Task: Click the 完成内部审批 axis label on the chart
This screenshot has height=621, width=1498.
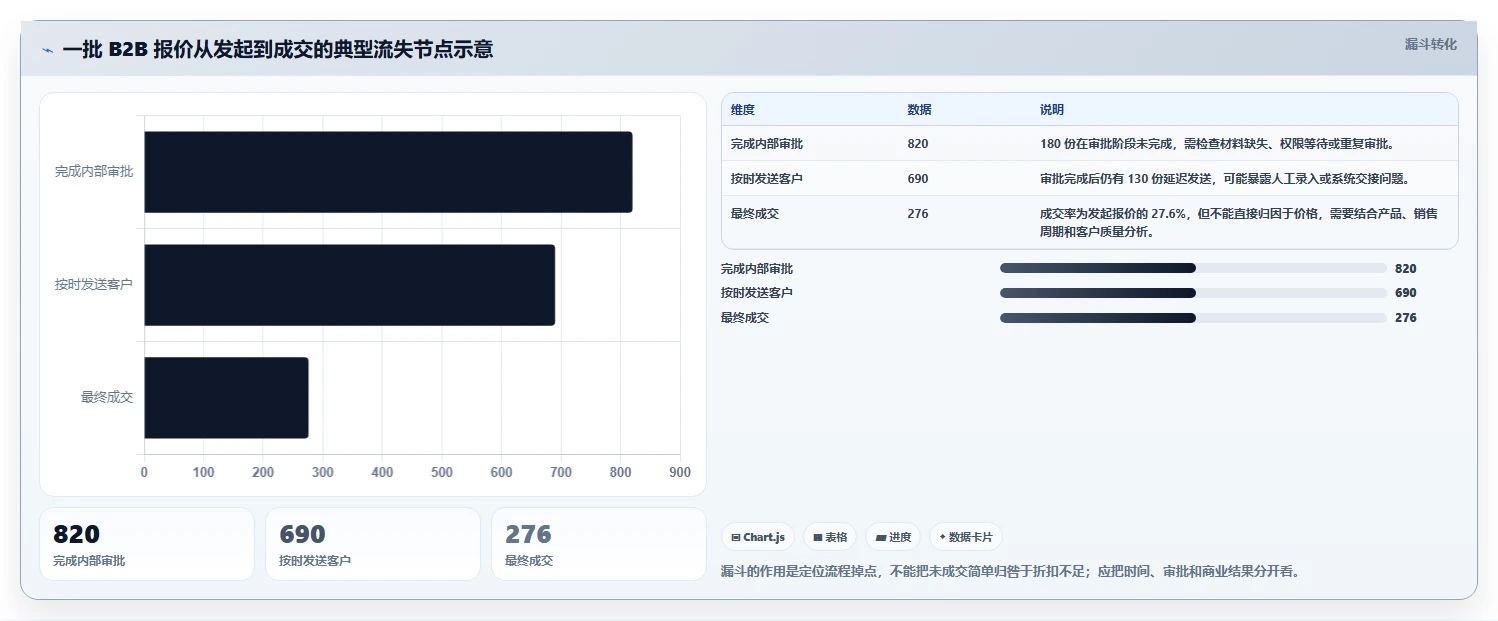Action: click(94, 172)
